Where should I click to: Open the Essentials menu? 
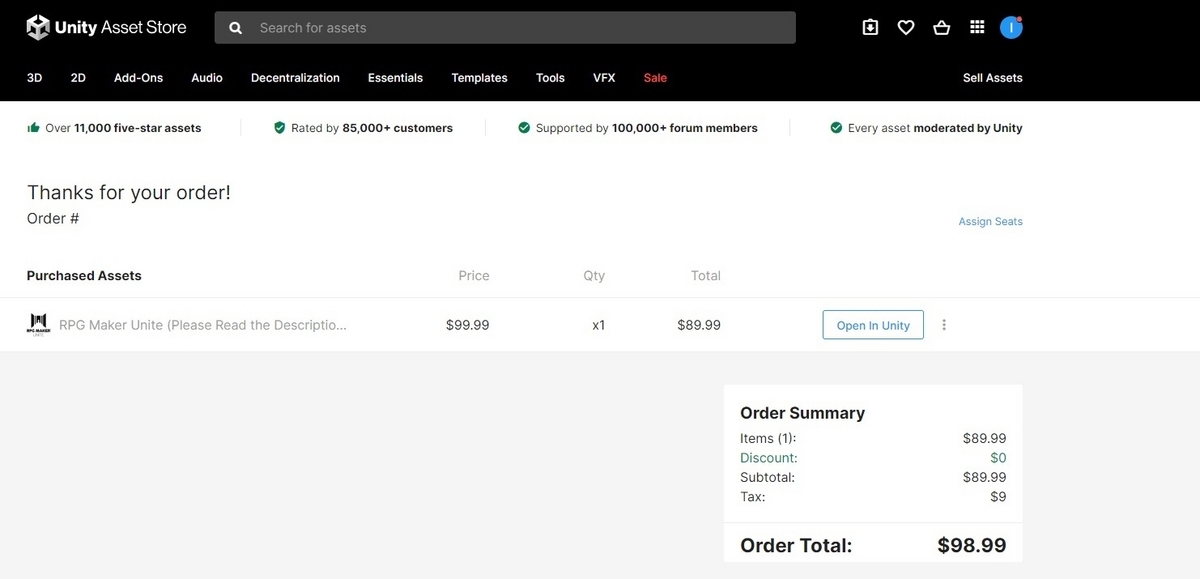click(395, 78)
